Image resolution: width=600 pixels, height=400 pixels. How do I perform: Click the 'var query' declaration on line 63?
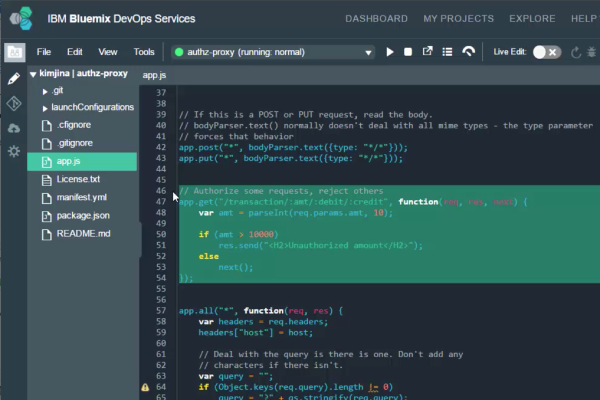[x=221, y=376]
